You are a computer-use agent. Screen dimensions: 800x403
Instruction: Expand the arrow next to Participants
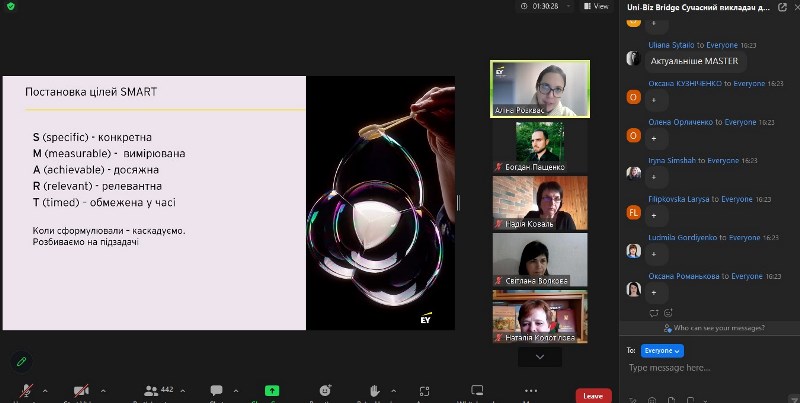click(183, 391)
